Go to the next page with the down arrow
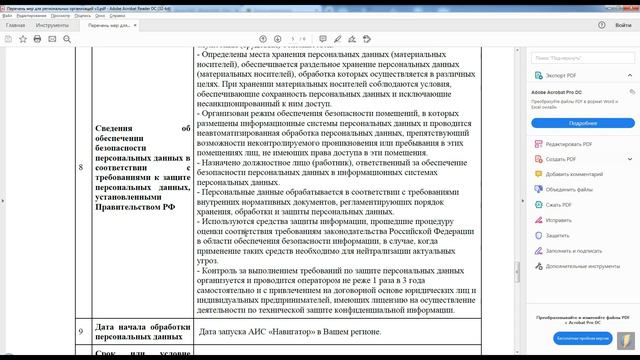The width and height of the screenshot is (640, 360). 278,39
